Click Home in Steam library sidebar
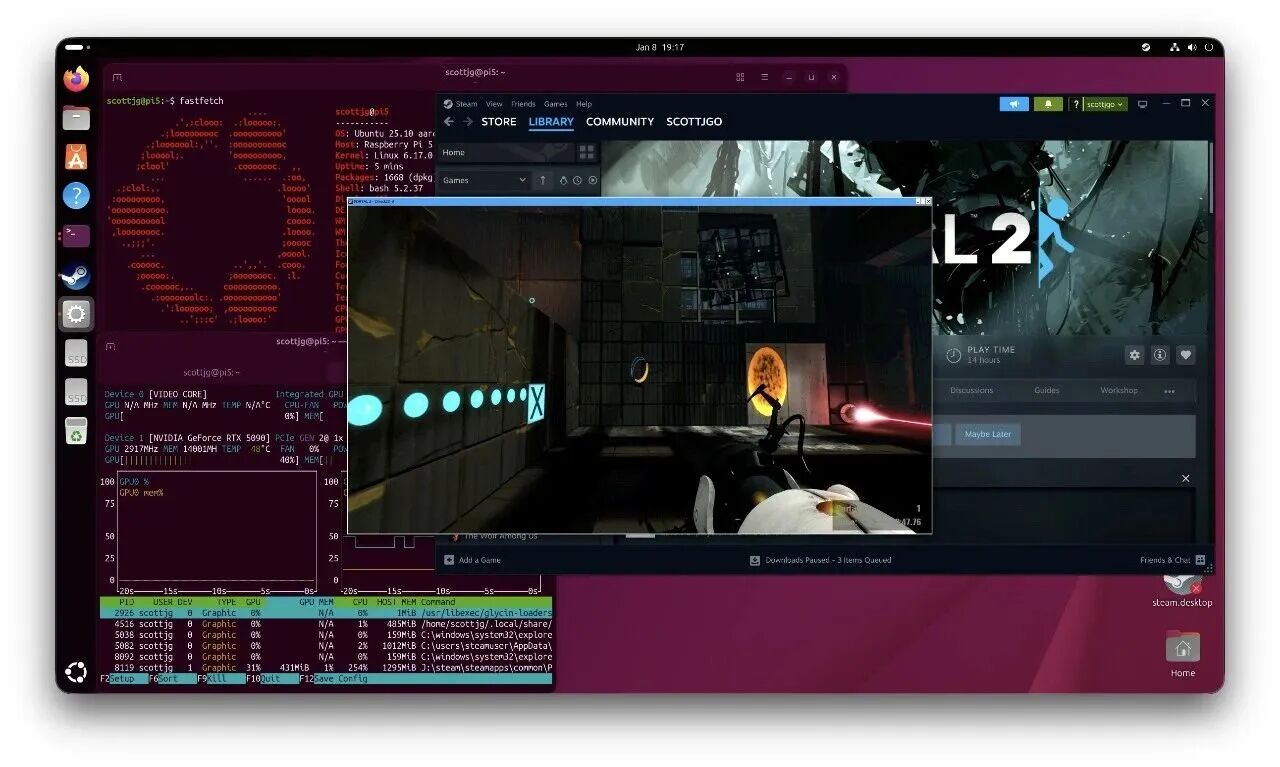Screen dimensions: 1280x767 coord(506,152)
